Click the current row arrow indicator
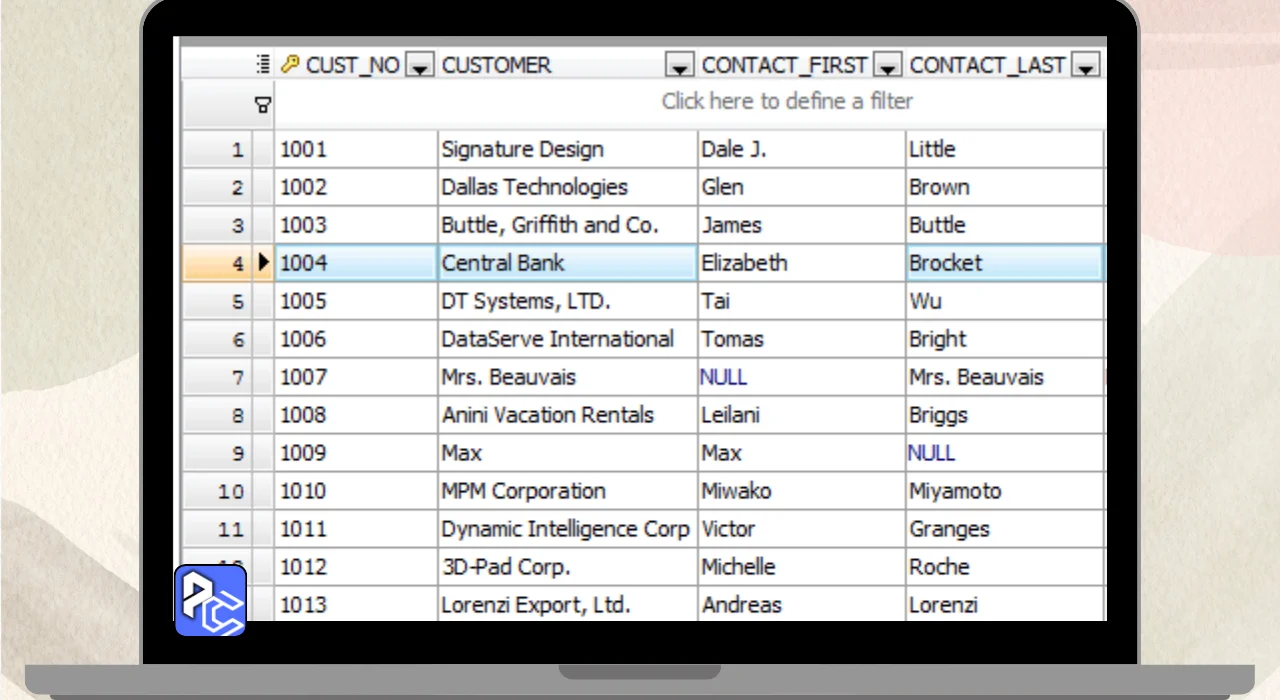Screen dimensions: 1280x700 [264, 263]
